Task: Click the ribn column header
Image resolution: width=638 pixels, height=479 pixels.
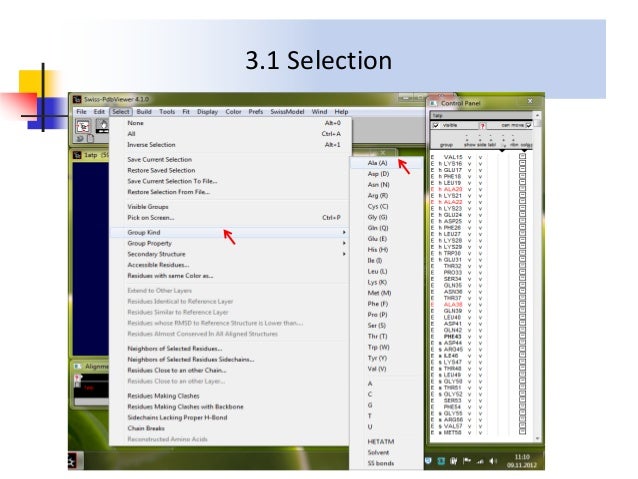Action: [x=514, y=145]
